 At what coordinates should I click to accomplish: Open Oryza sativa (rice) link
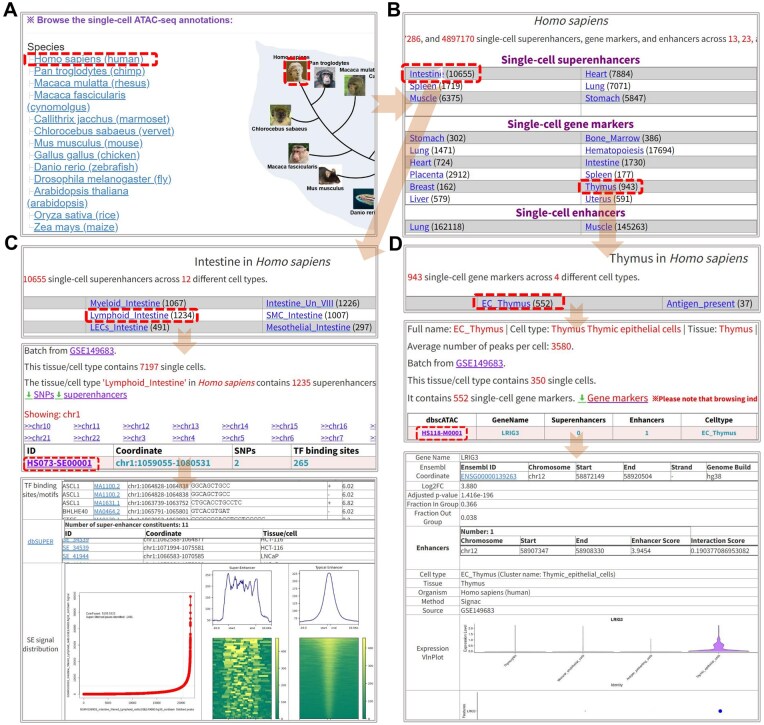pyautogui.click(x=76, y=215)
